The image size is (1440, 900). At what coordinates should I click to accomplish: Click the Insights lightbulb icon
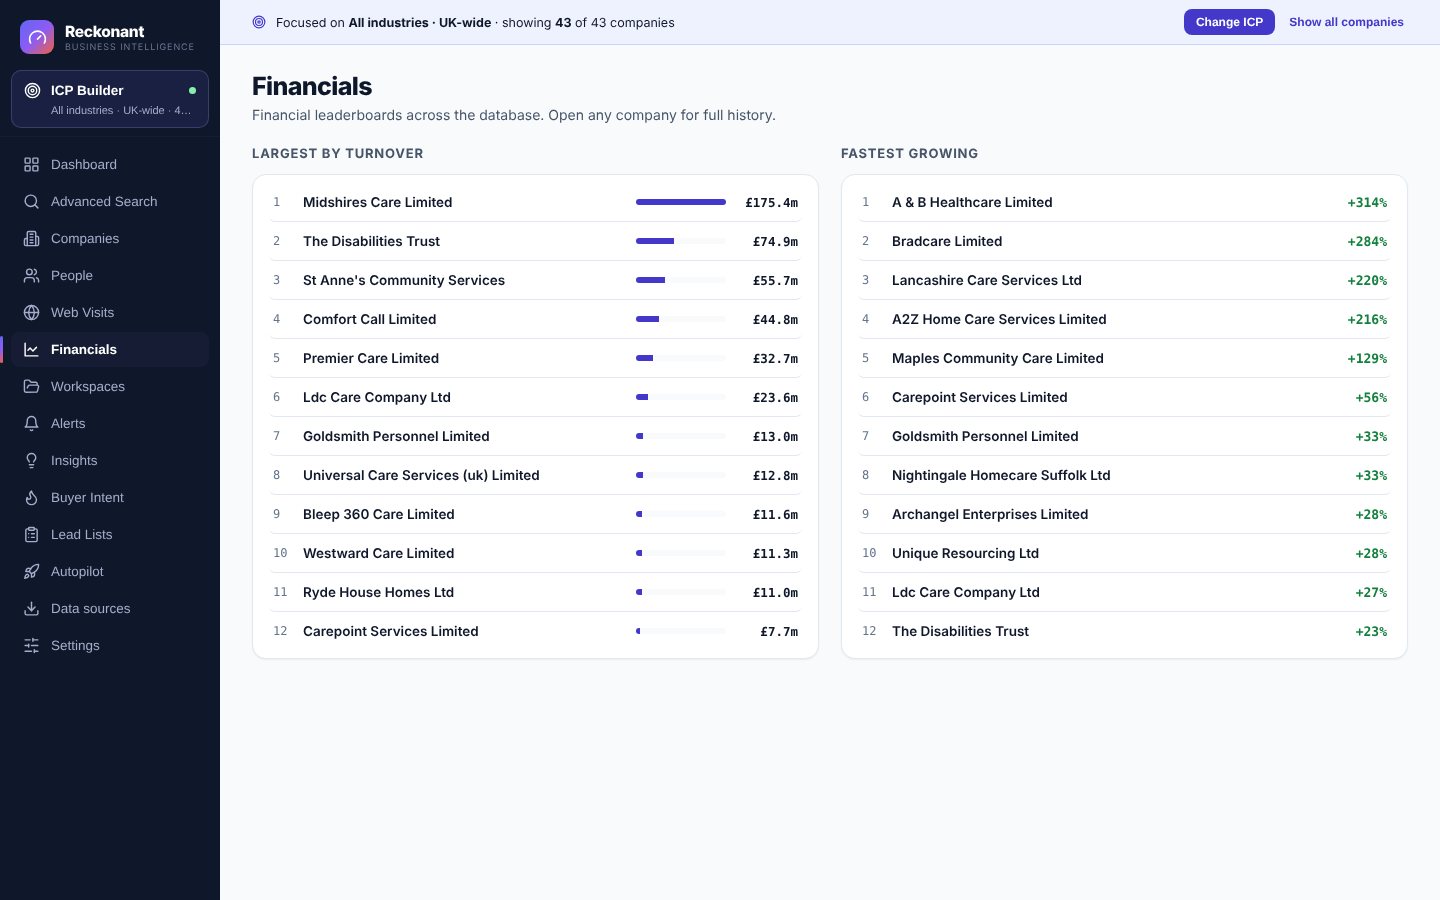32,460
